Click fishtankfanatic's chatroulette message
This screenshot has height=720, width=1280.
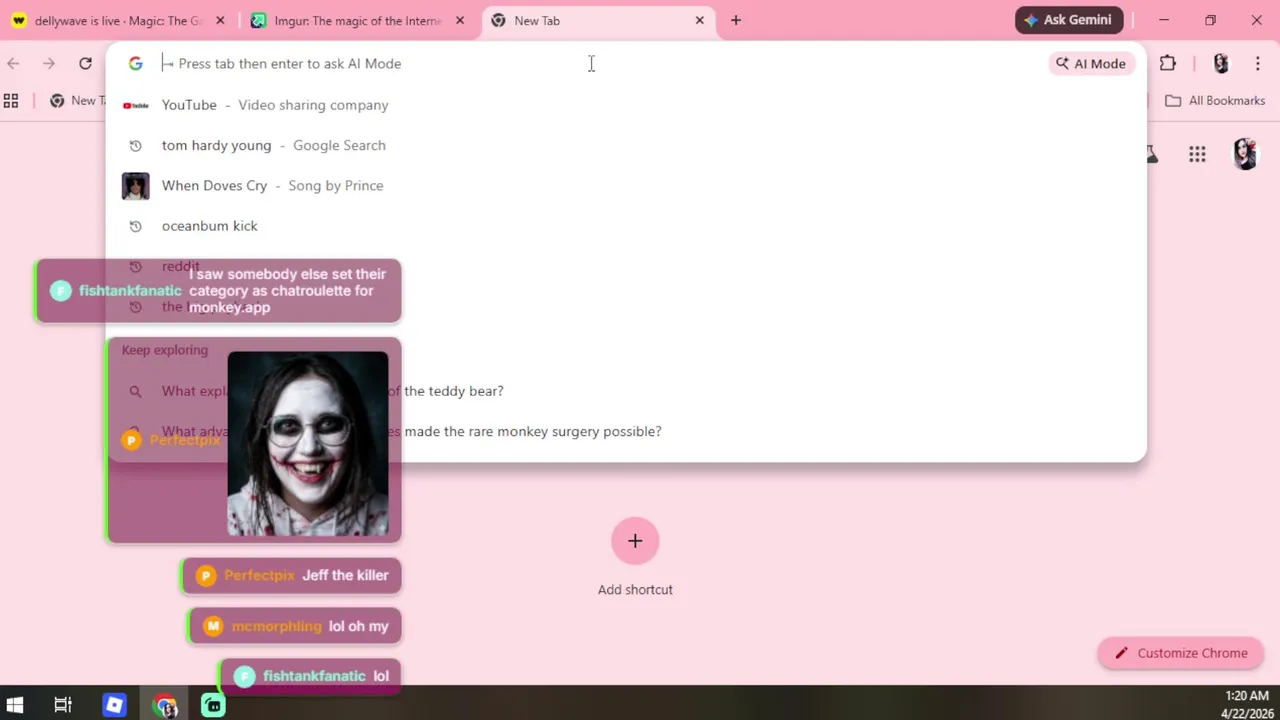coord(218,291)
